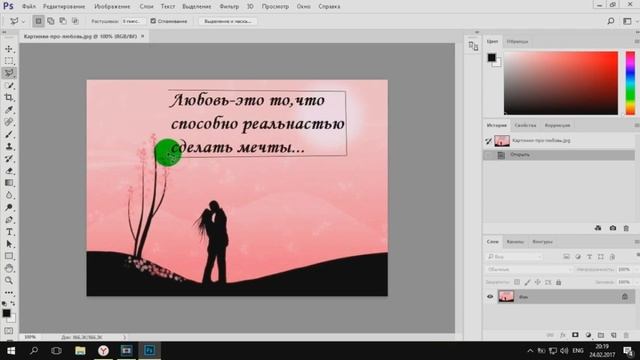The height and width of the screenshot is (360, 640).
Task: Toggle Lock Transparent Pixels in Layers panel
Action: tap(517, 282)
